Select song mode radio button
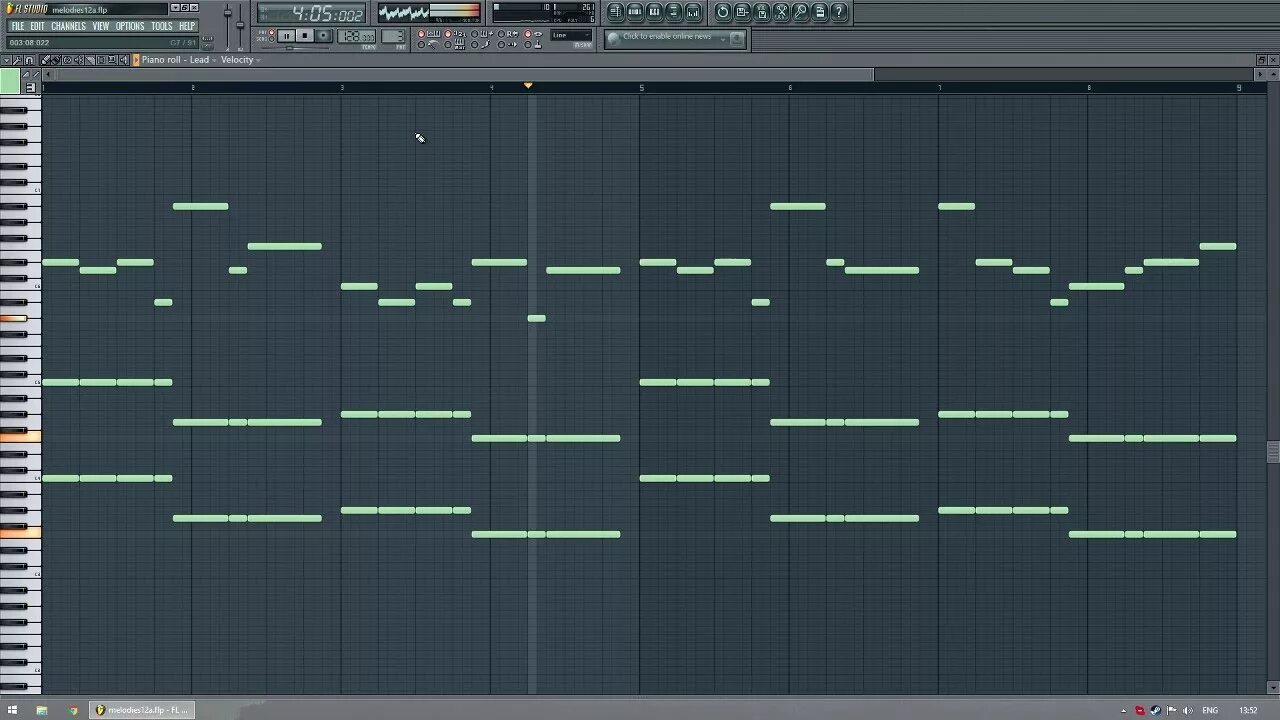 pos(271,39)
